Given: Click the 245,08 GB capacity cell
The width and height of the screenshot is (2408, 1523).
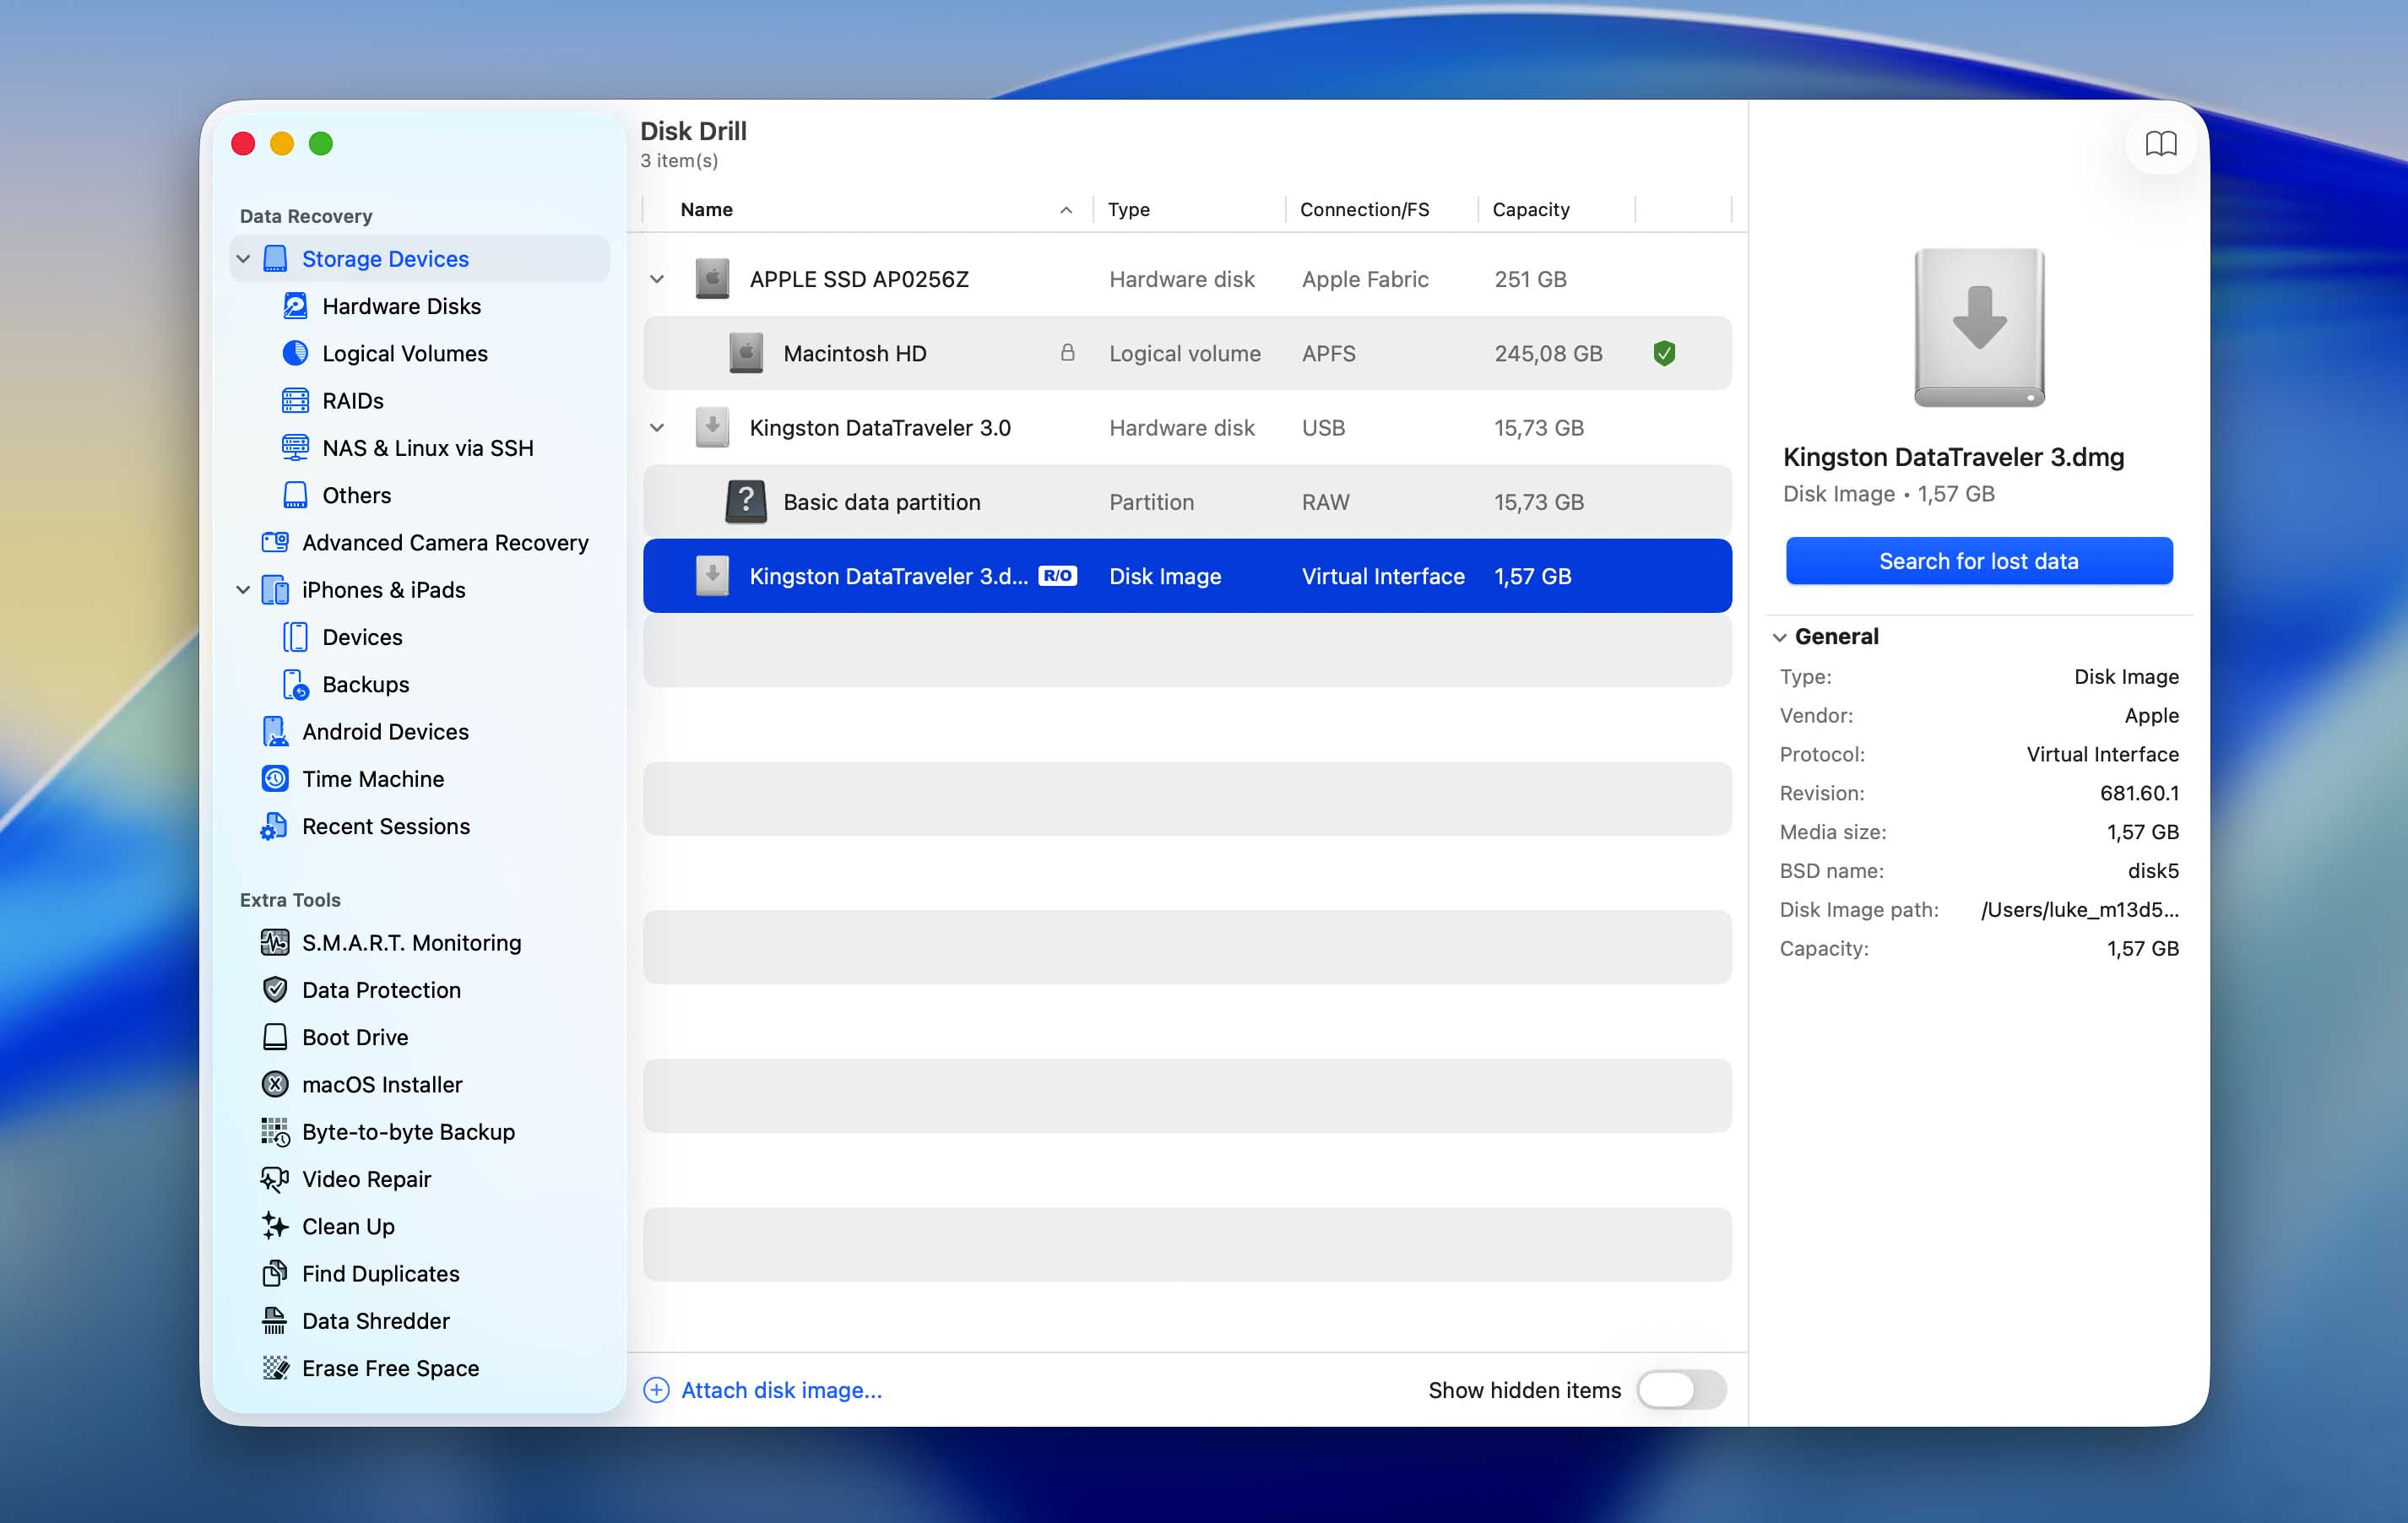Looking at the screenshot, I should click(x=1548, y=353).
